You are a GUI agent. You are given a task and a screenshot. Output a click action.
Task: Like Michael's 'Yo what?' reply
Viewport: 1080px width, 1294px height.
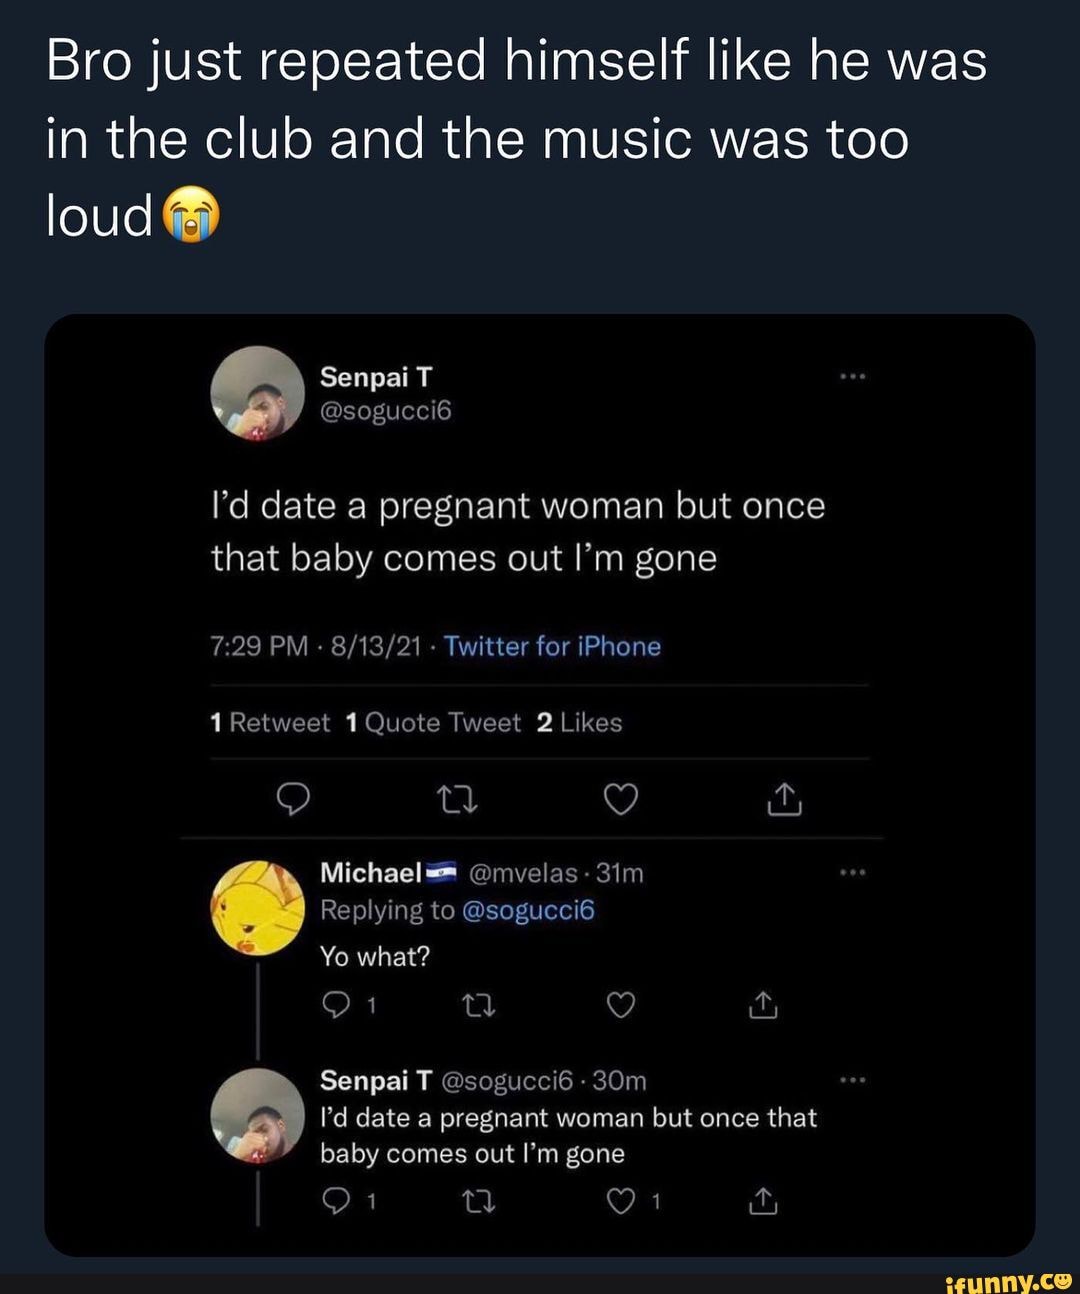coord(621,1005)
